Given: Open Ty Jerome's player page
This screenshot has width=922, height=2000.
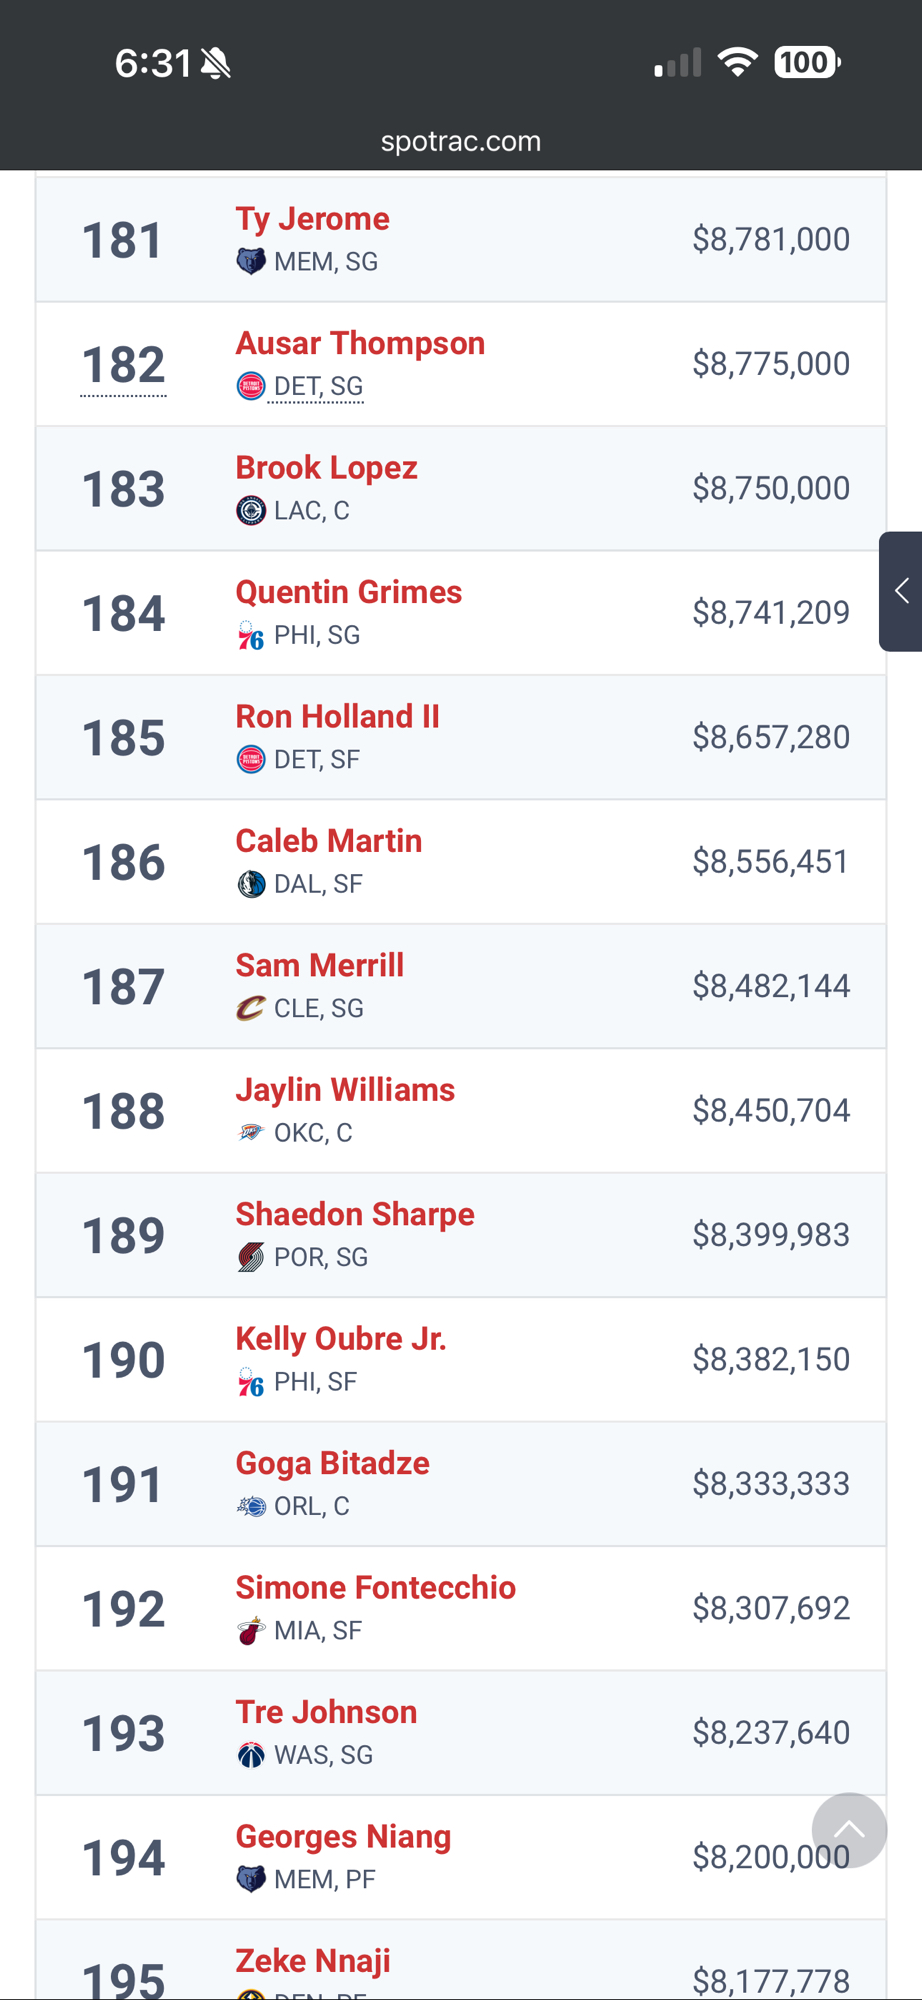Looking at the screenshot, I should (312, 219).
